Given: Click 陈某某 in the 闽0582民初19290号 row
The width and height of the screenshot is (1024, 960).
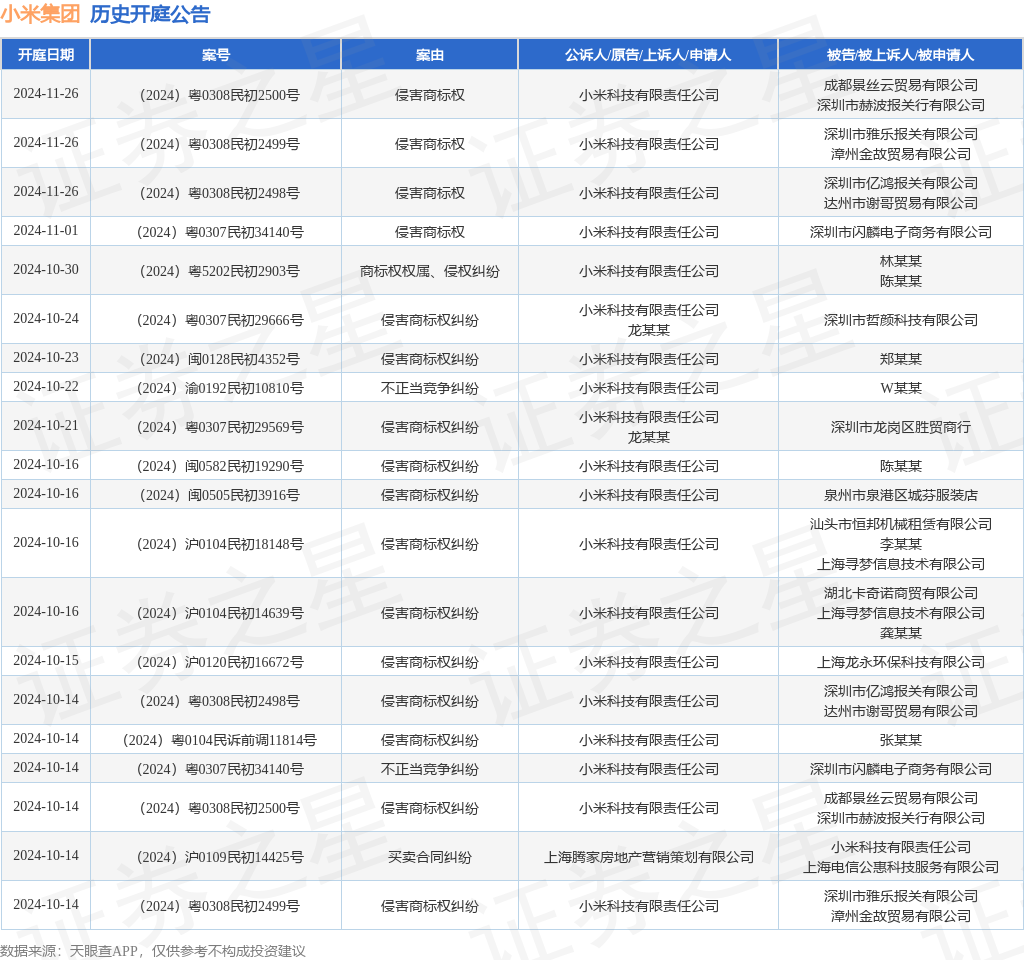Looking at the screenshot, I should (901, 466).
